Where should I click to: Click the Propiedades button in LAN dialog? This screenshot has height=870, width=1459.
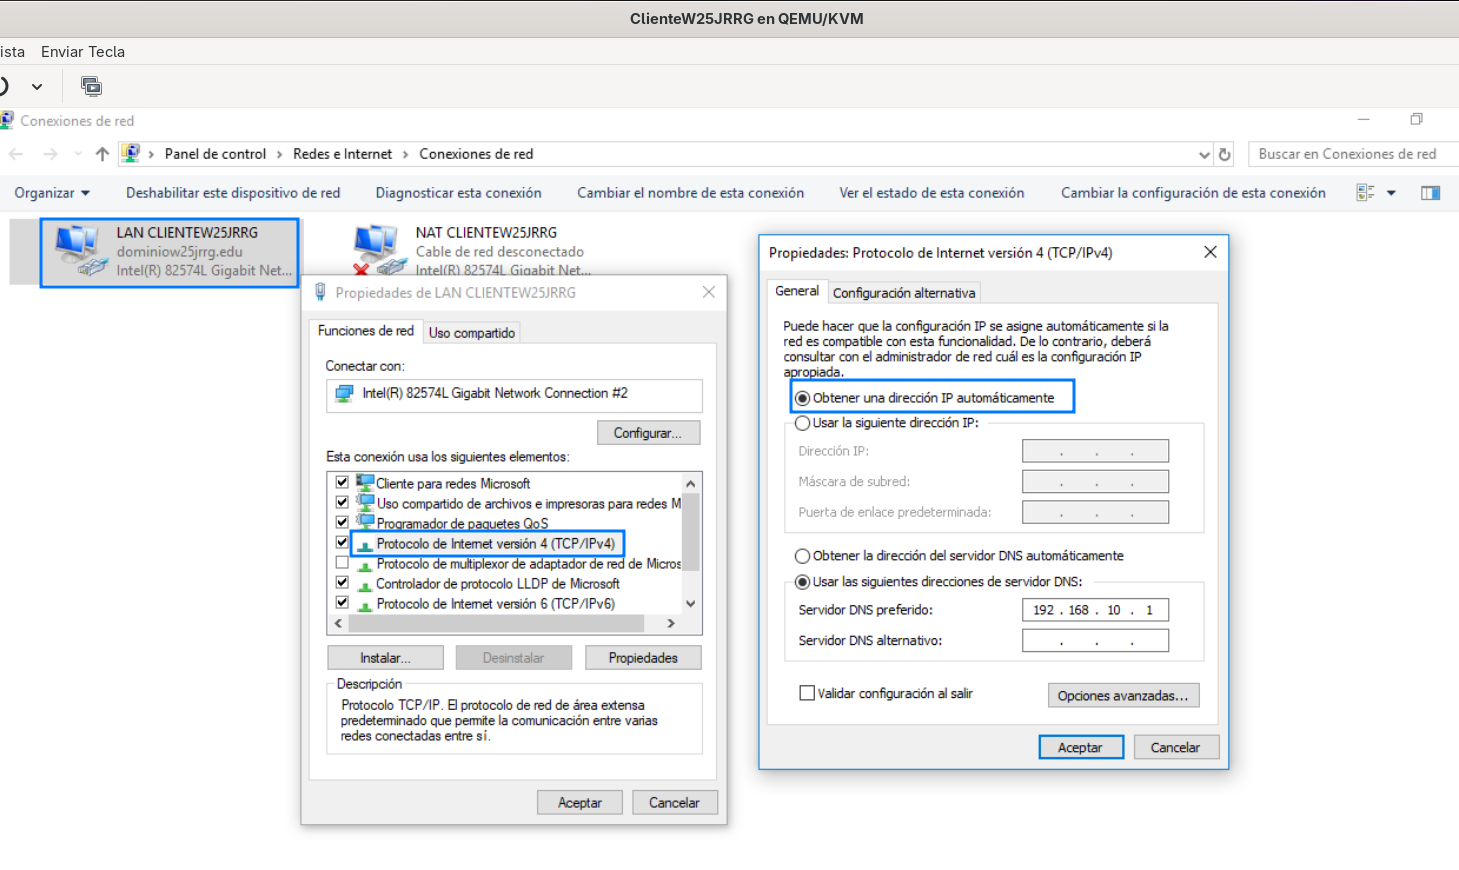point(643,658)
